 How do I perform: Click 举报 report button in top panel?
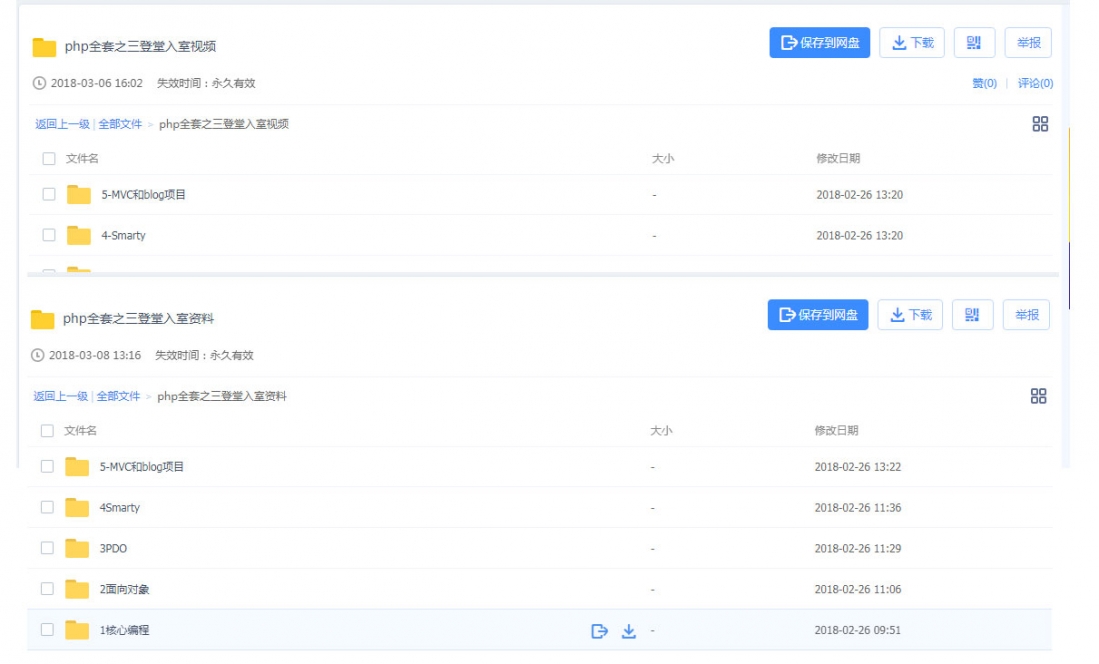coord(1028,43)
